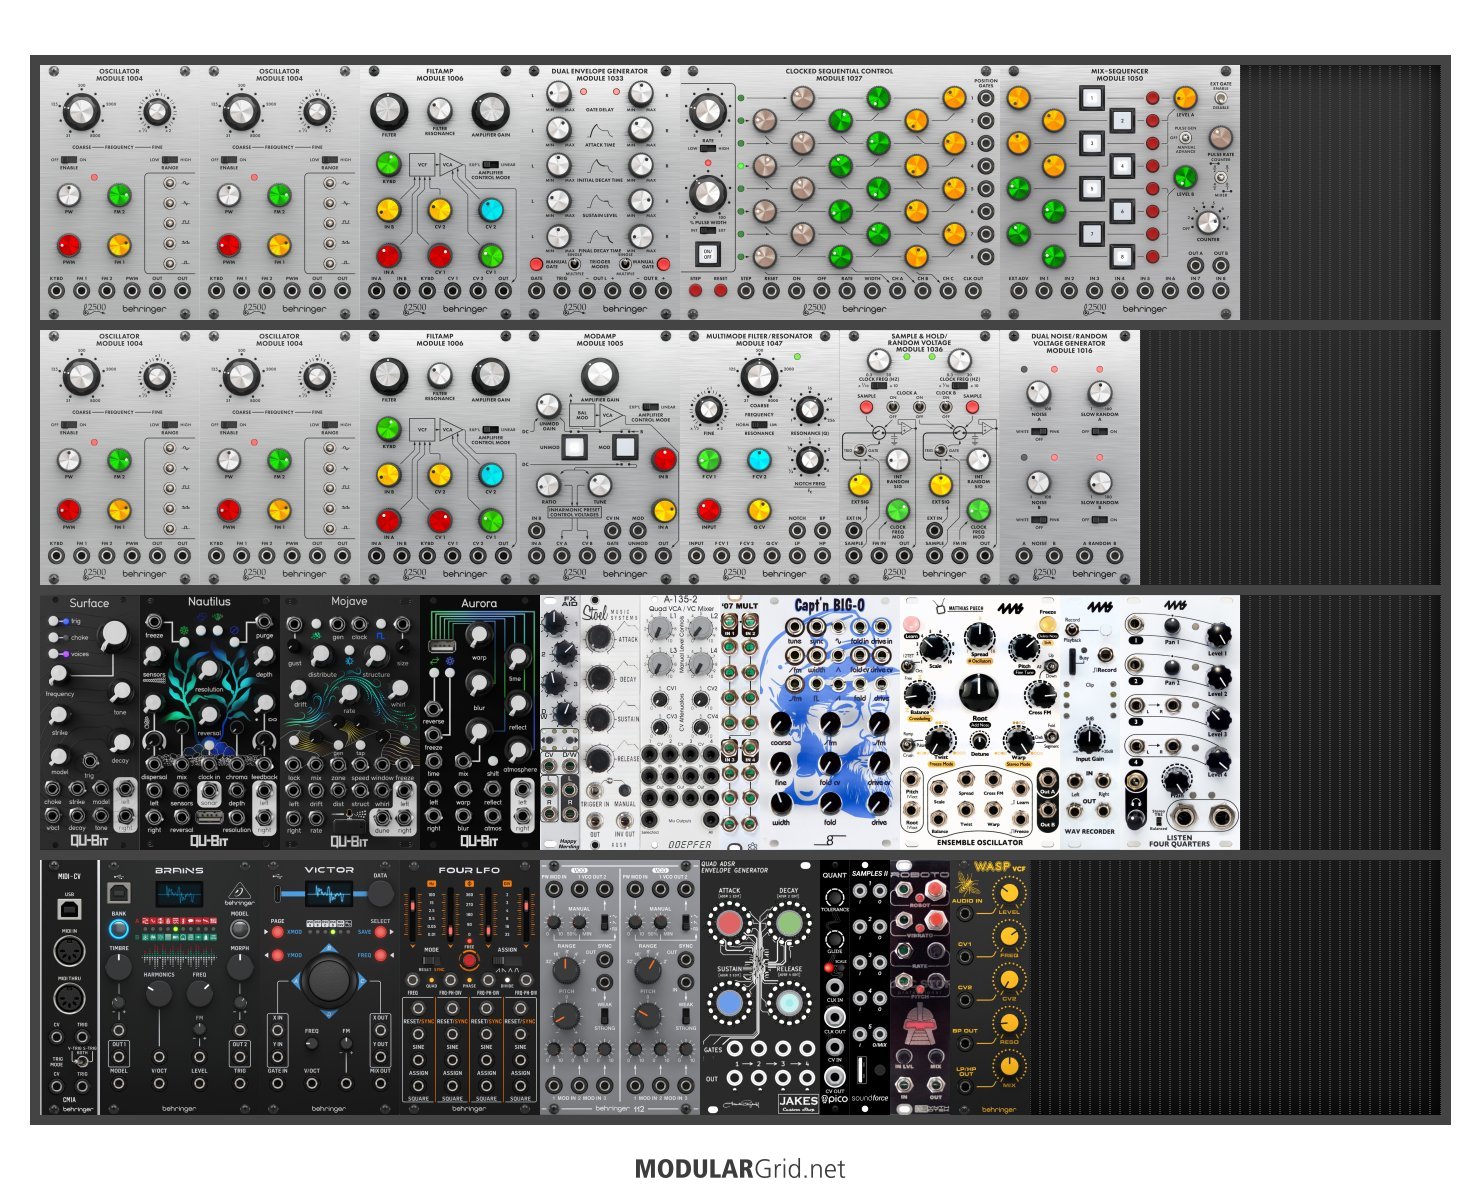Click the bee logo on WASP VCF
Viewport: 1481px width, 1190px height.
[965, 883]
